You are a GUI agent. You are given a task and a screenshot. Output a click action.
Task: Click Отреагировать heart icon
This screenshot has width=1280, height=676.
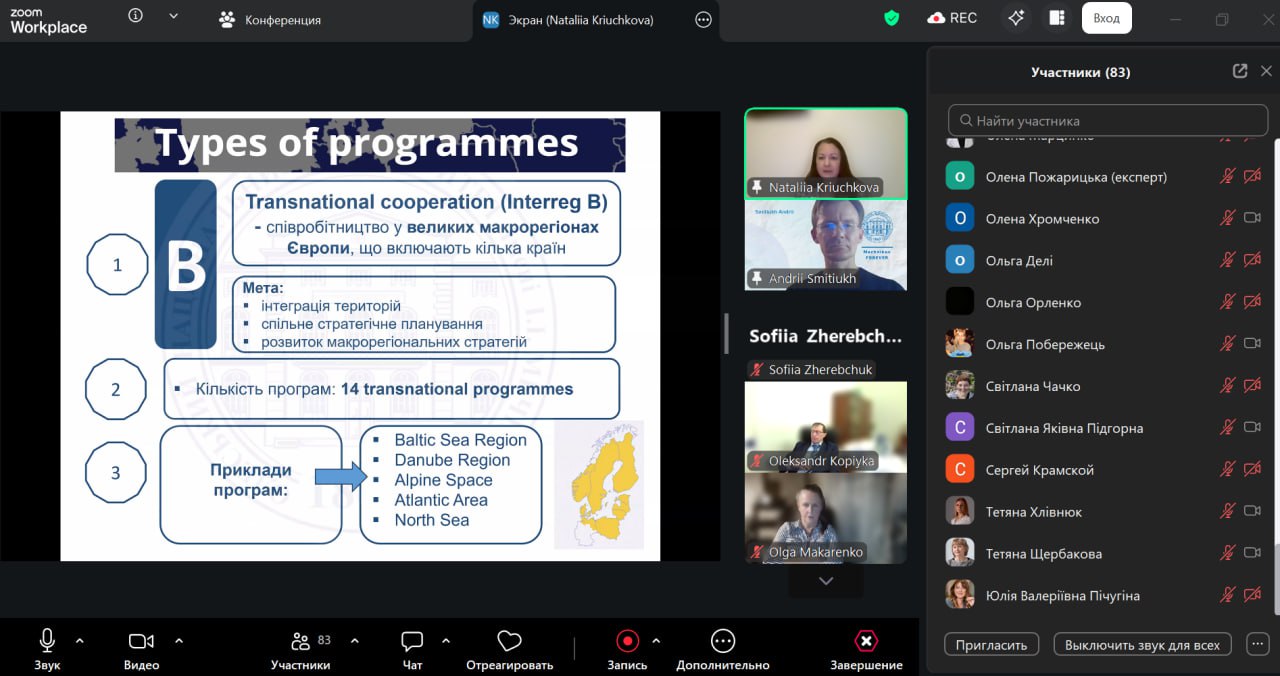pyautogui.click(x=509, y=649)
